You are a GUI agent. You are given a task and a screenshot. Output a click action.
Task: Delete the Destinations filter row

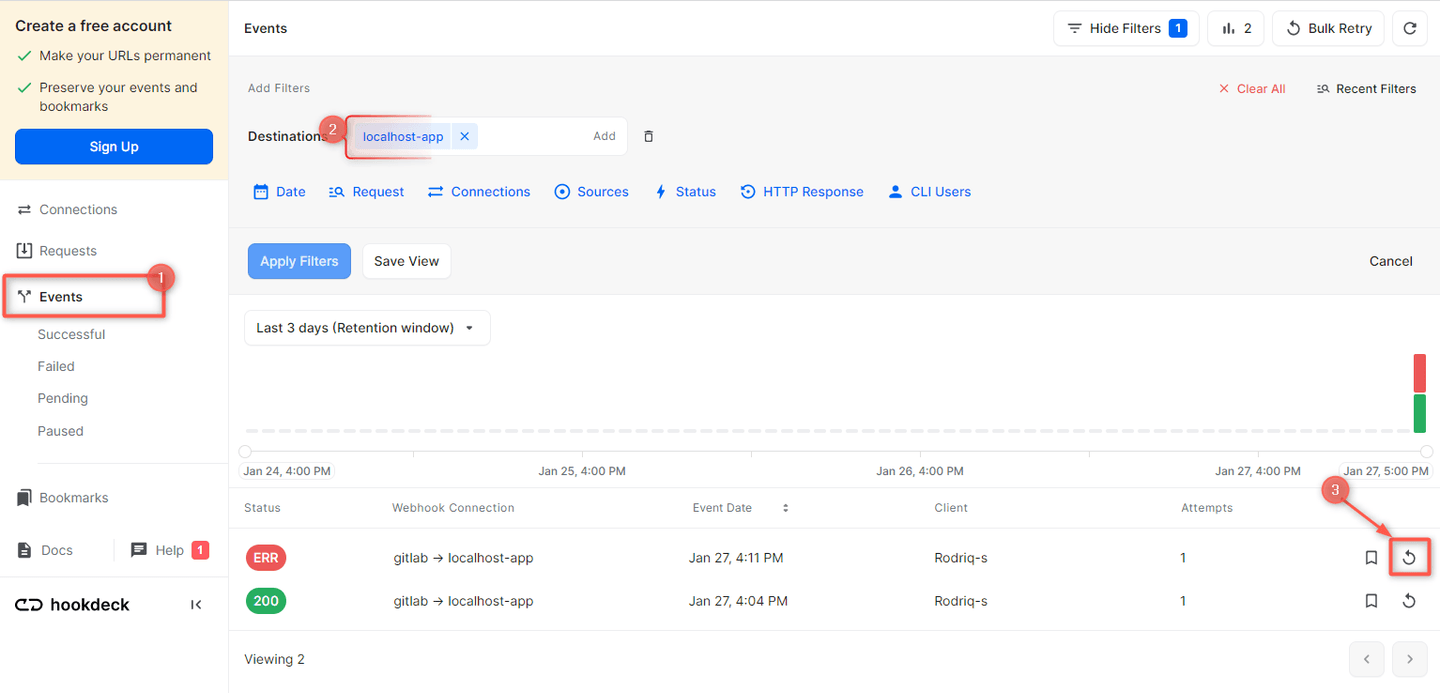648,135
